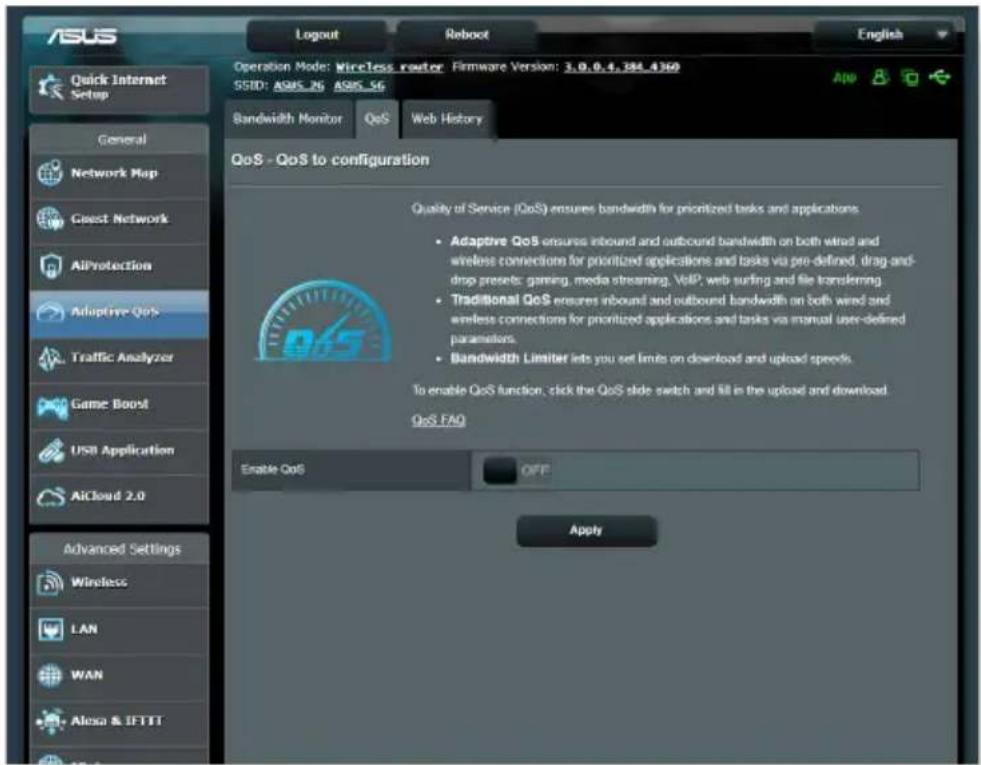Click the ASUS logo
Screen dimensions: 981x765
pos(82,36)
